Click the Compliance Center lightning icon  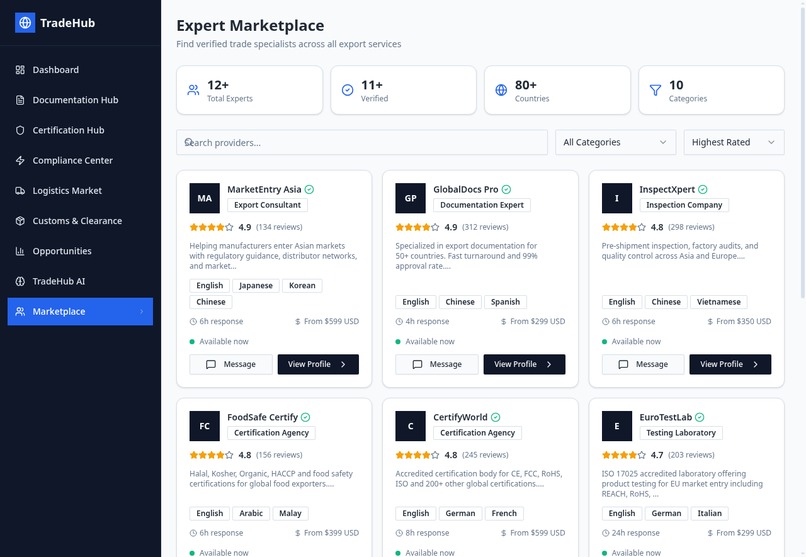tap(20, 160)
